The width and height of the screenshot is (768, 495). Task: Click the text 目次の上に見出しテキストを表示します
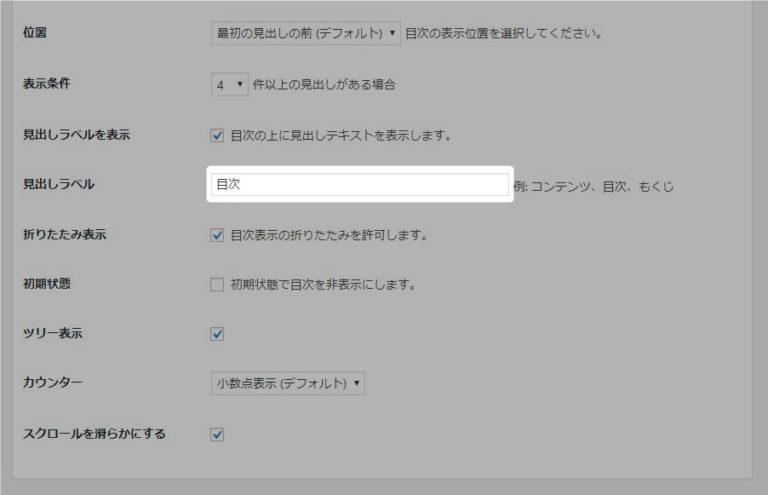coord(341,135)
